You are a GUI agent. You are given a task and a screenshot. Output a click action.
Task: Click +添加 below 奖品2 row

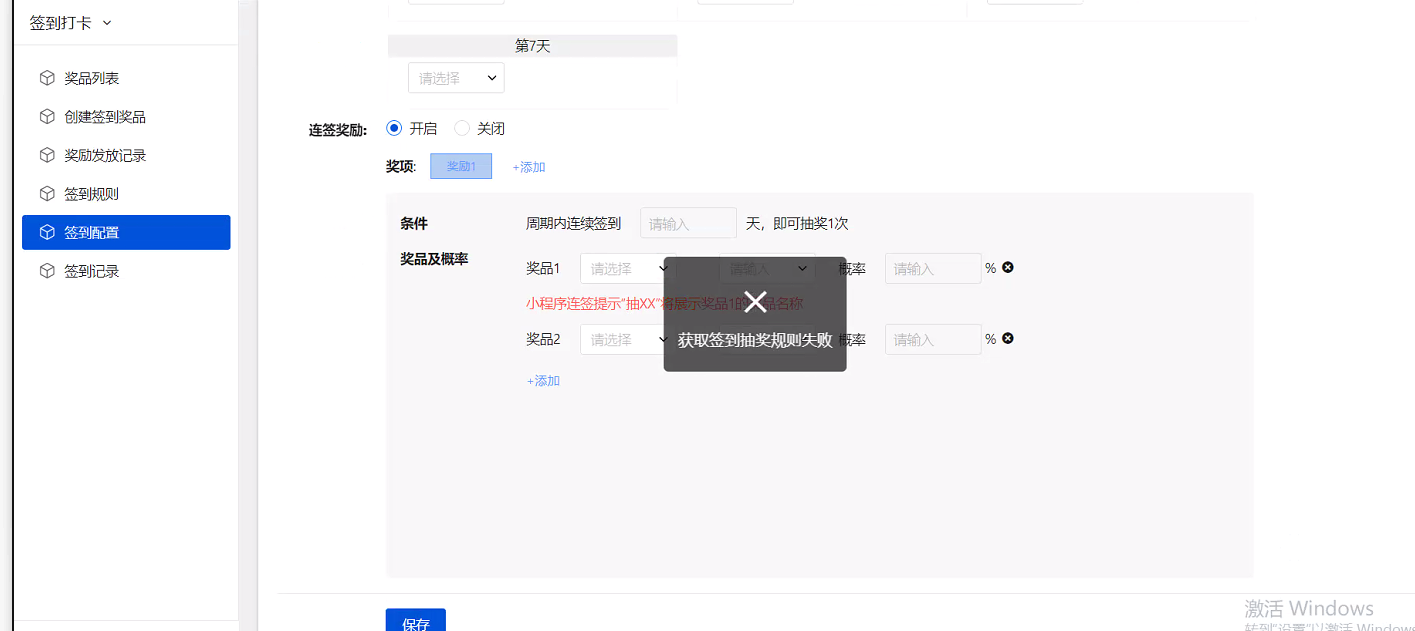[543, 381]
